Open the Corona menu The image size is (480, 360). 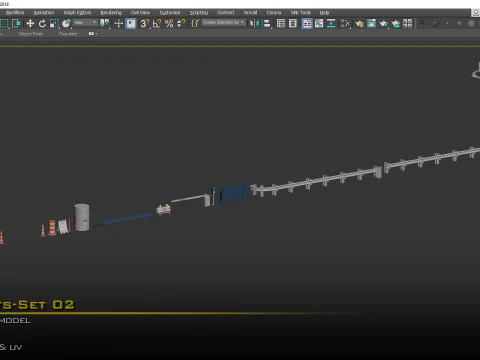pyautogui.click(x=274, y=13)
